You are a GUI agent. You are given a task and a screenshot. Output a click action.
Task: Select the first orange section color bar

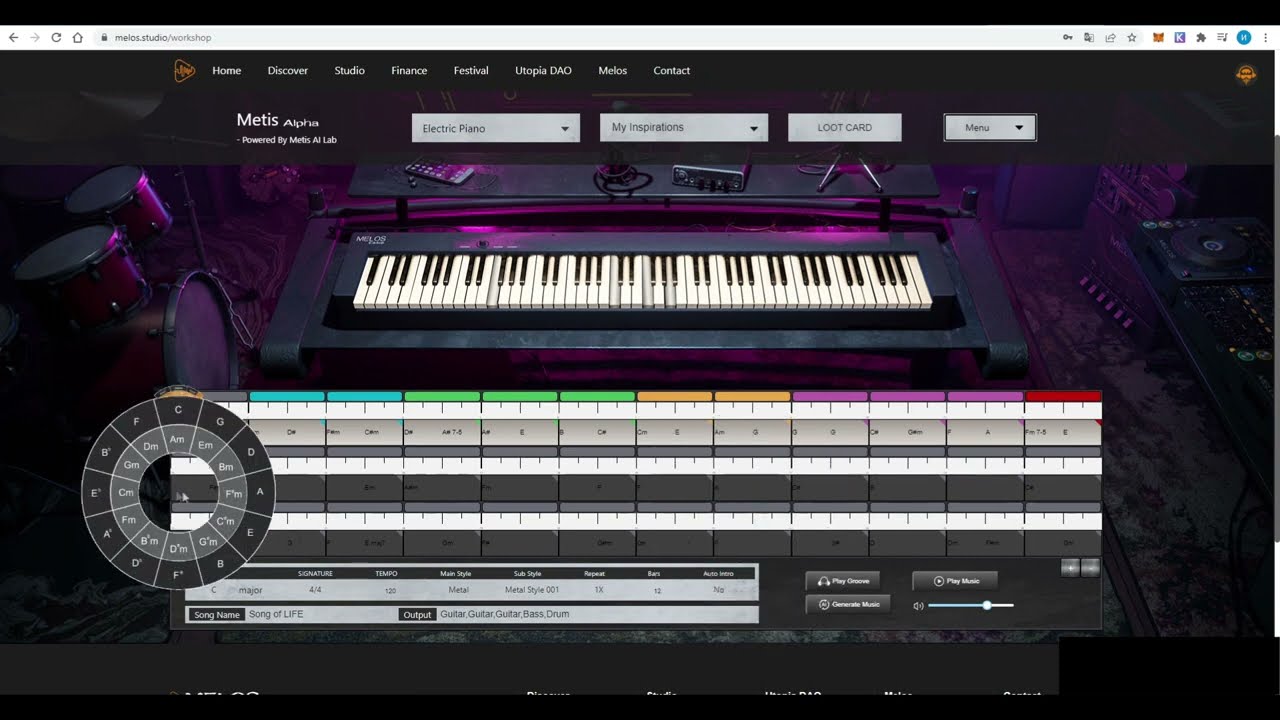675,397
